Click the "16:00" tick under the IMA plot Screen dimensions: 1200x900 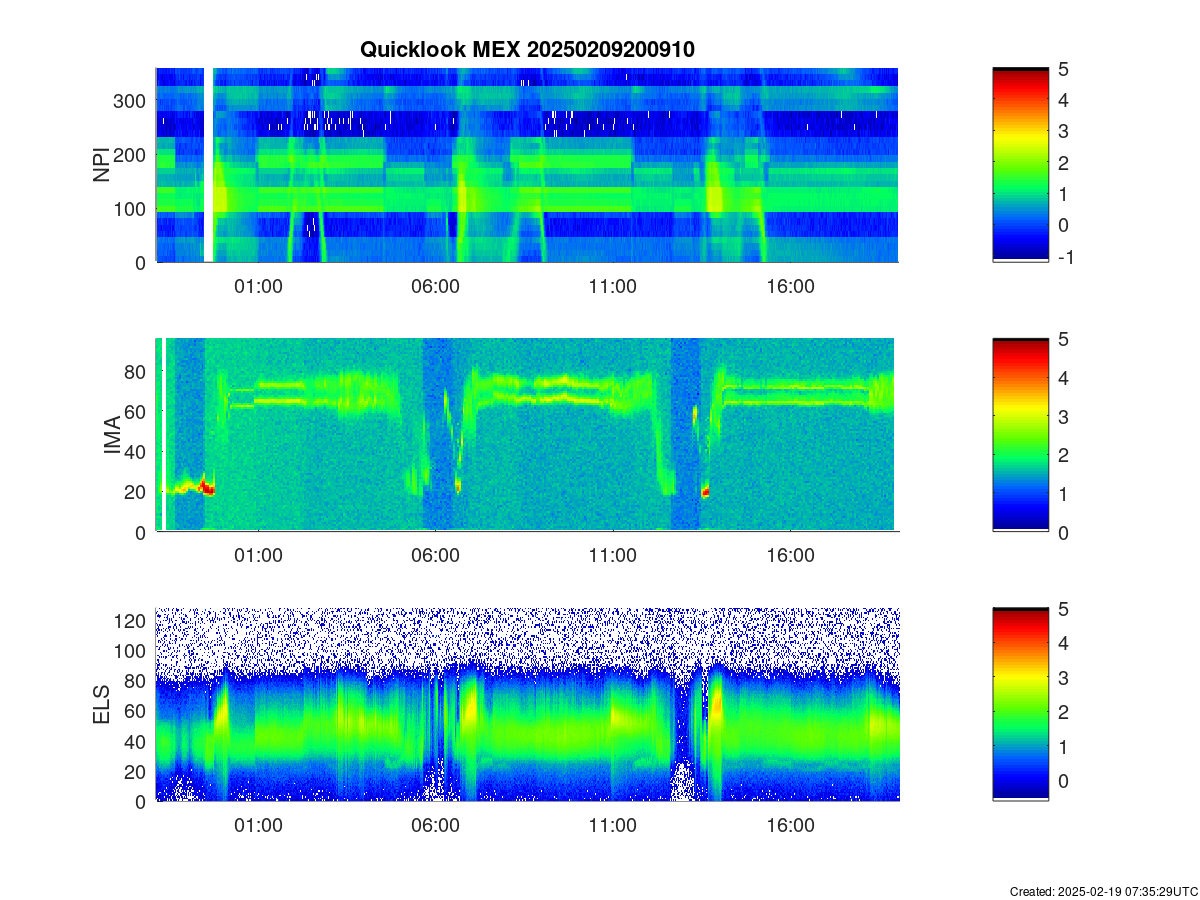click(x=790, y=556)
